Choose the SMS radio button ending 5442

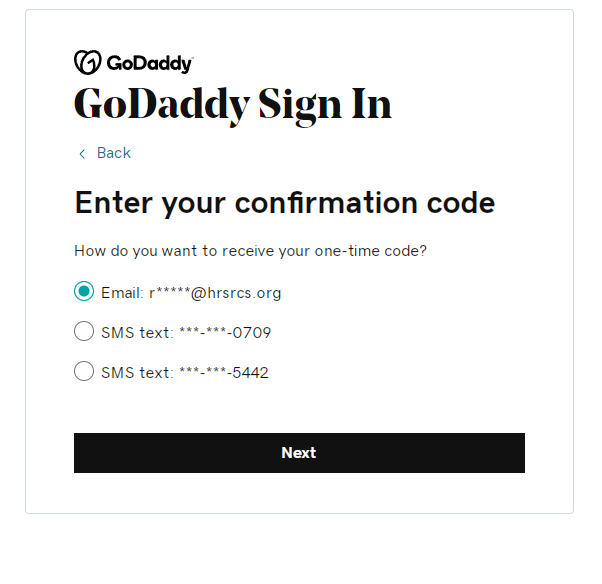coord(84,372)
